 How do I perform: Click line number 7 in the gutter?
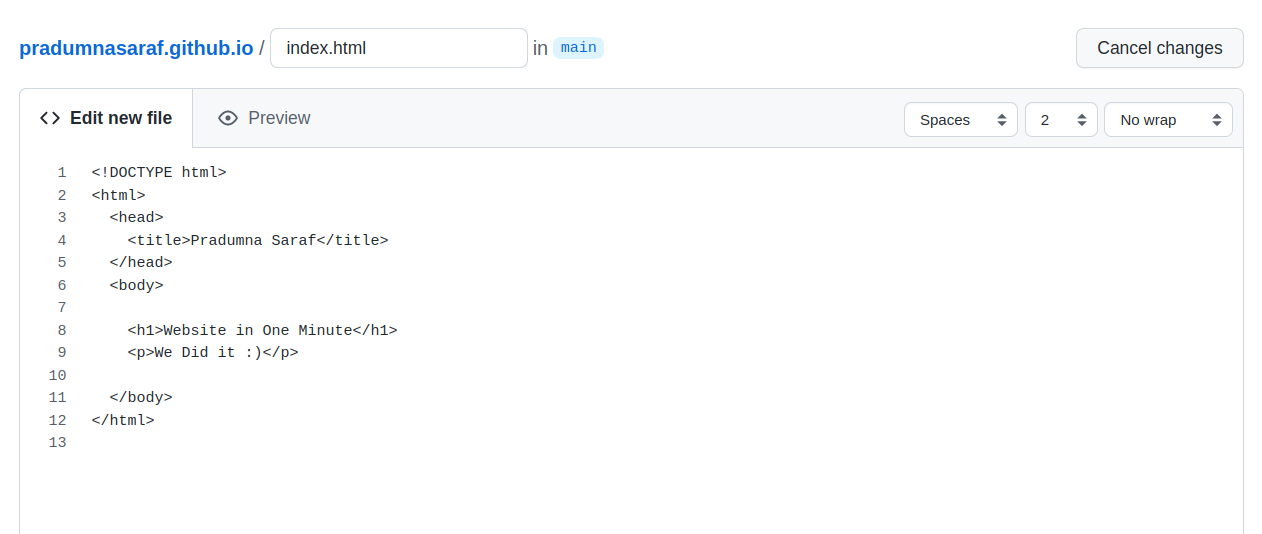[62, 308]
